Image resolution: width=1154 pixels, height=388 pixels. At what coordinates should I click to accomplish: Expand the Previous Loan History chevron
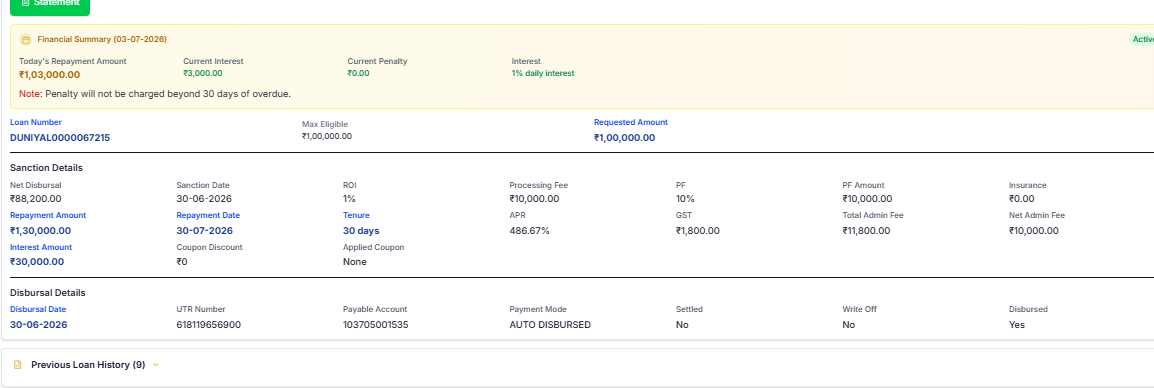155,364
